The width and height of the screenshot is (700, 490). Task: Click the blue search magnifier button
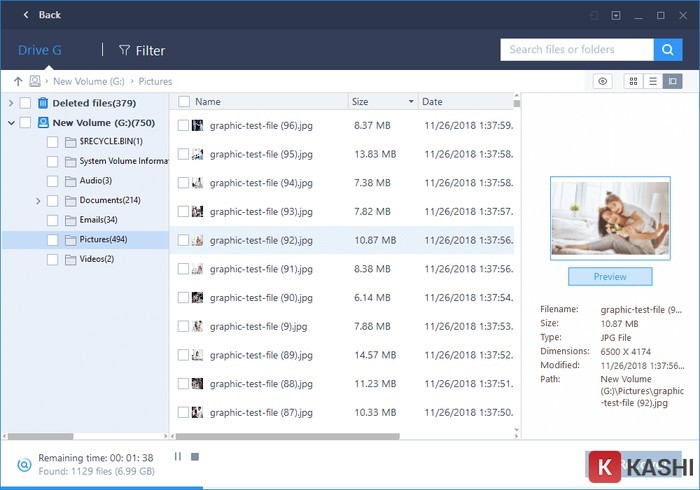[668, 50]
